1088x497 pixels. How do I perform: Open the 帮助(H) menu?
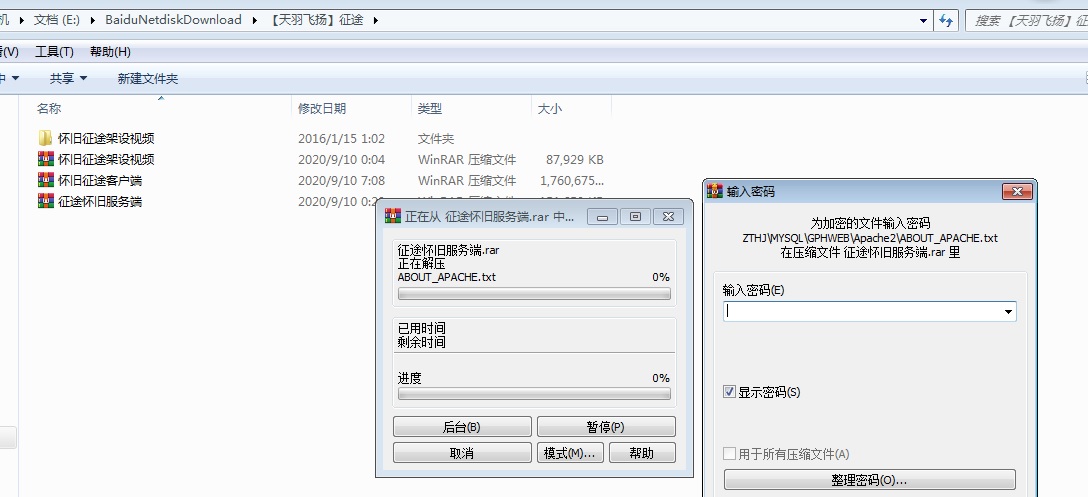[x=110, y=52]
